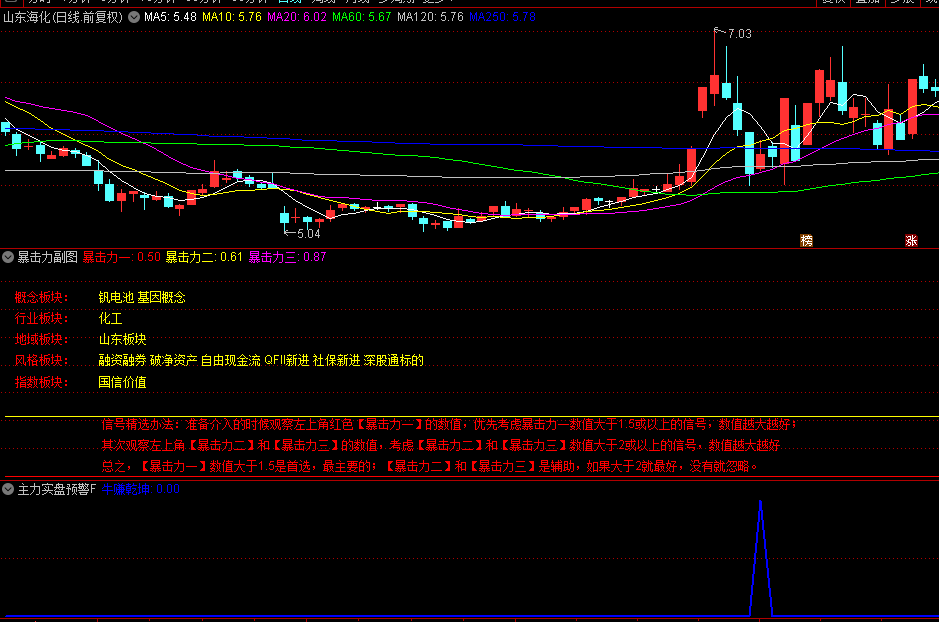Click the instruction line starting 其次观察左上角
This screenshot has height=622, width=939.
pyautogui.click(x=441, y=445)
